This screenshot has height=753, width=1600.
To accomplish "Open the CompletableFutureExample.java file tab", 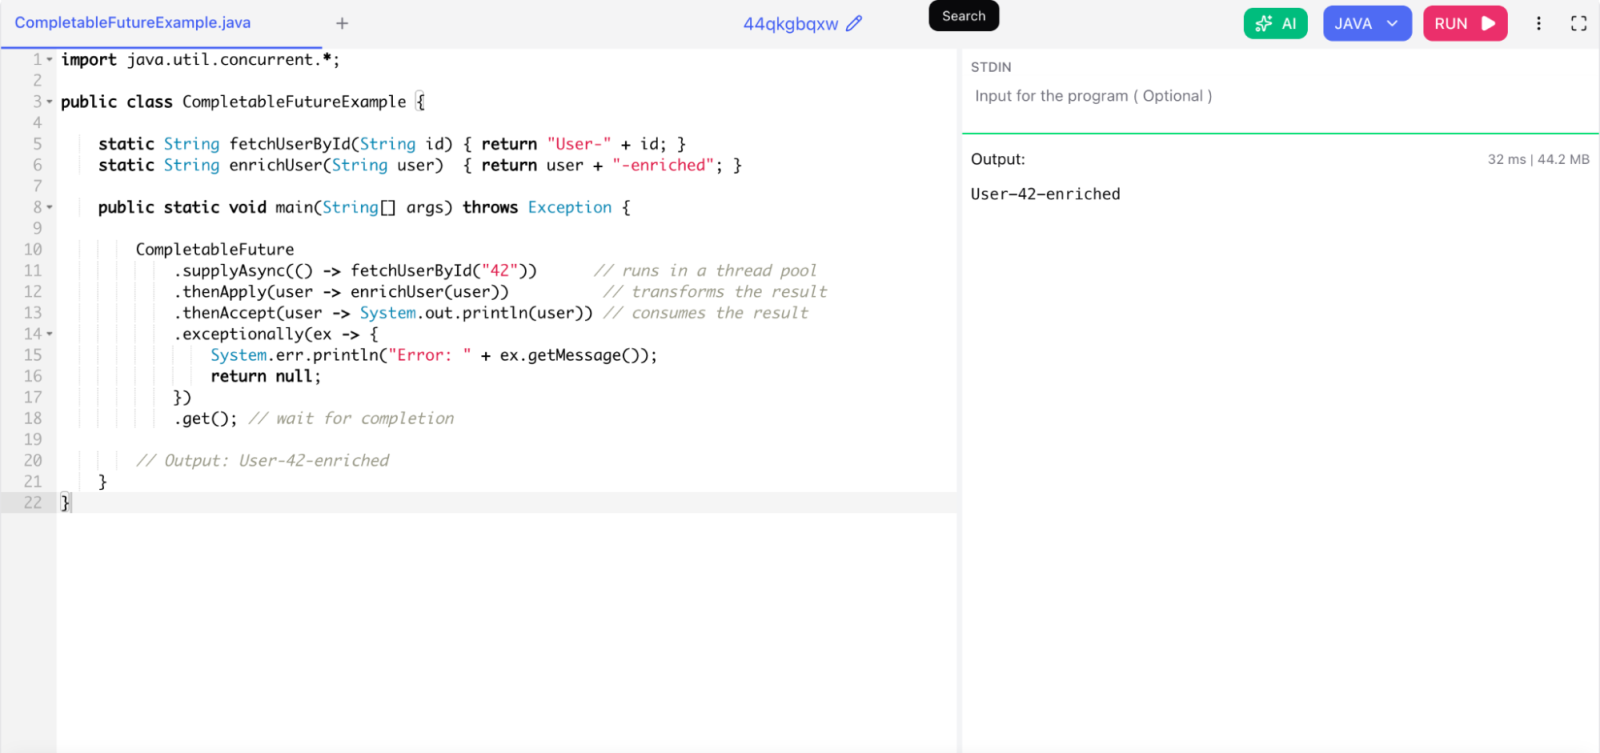I will pos(133,22).
